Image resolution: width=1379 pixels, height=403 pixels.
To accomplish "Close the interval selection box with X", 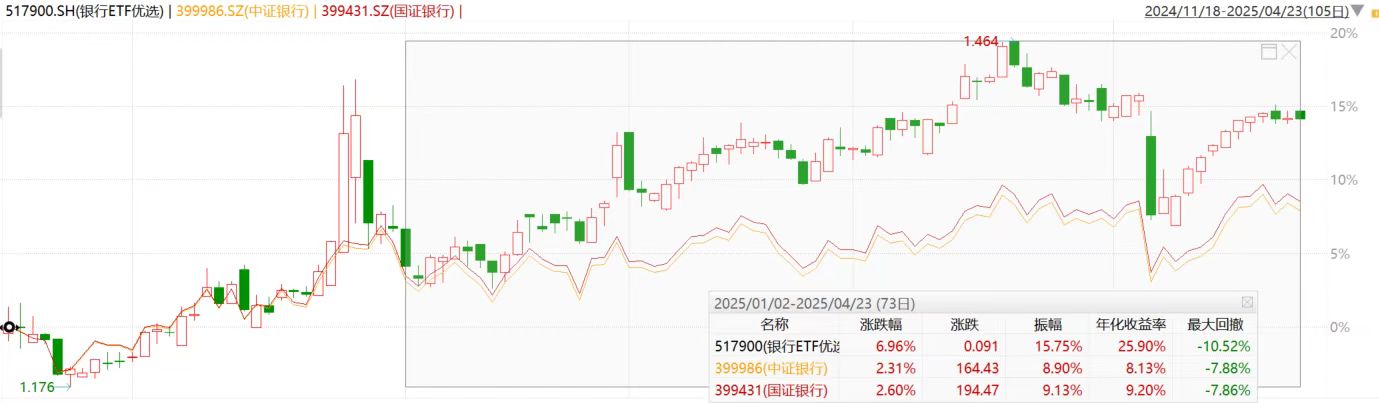I will pos(1290,52).
